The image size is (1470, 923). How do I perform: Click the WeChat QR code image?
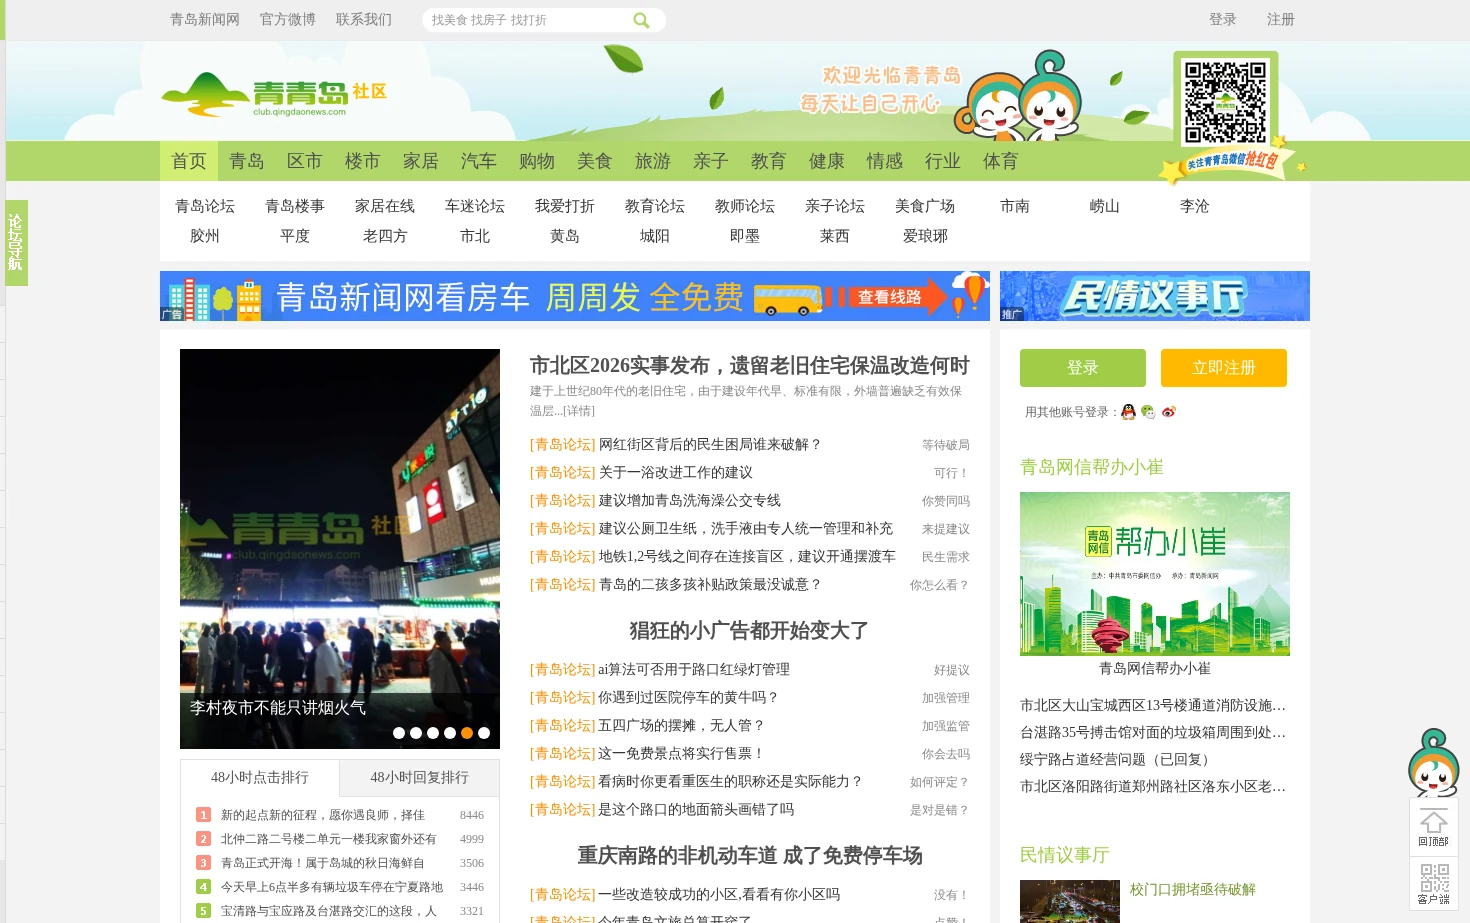[1225, 102]
